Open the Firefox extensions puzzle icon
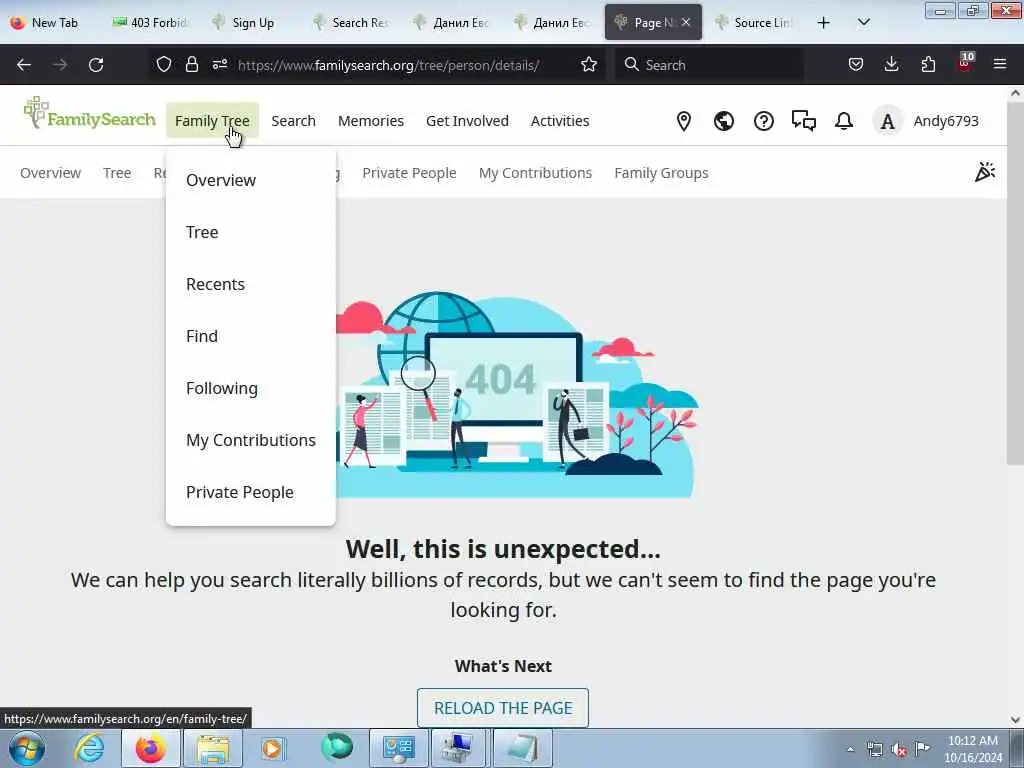This screenshot has height=768, width=1024. point(928,65)
